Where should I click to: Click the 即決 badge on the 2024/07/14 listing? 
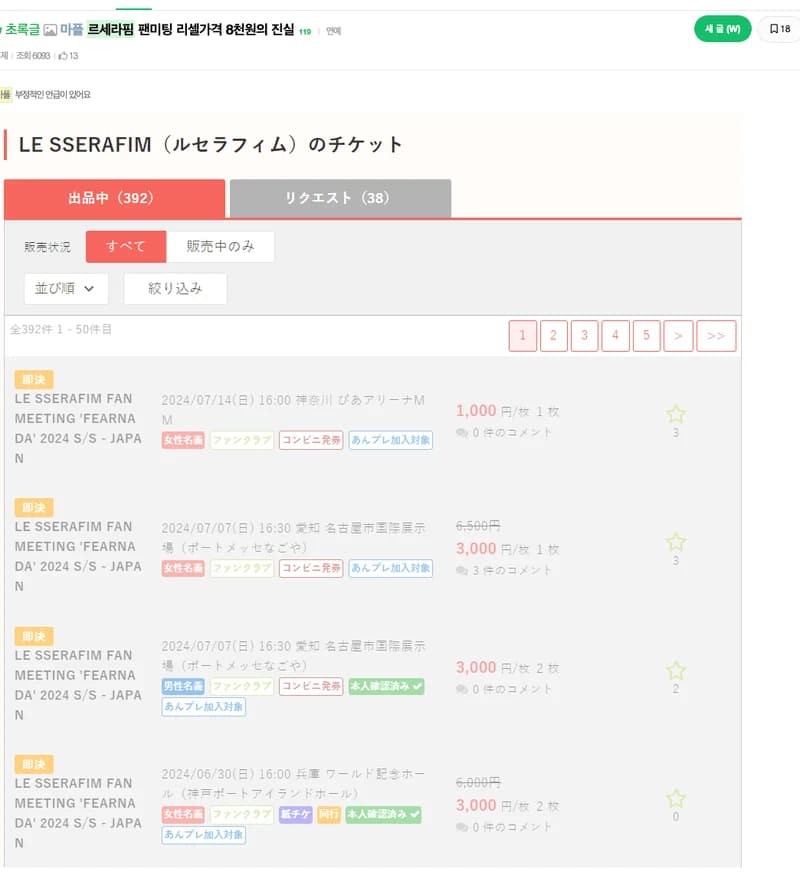34,379
